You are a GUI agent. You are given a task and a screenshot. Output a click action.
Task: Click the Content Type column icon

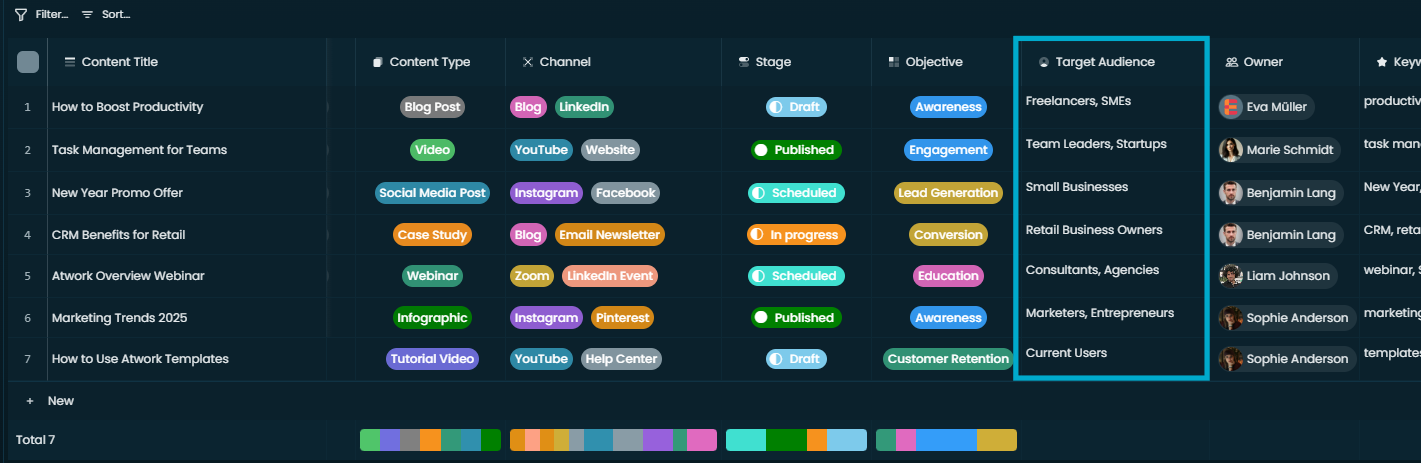point(378,62)
